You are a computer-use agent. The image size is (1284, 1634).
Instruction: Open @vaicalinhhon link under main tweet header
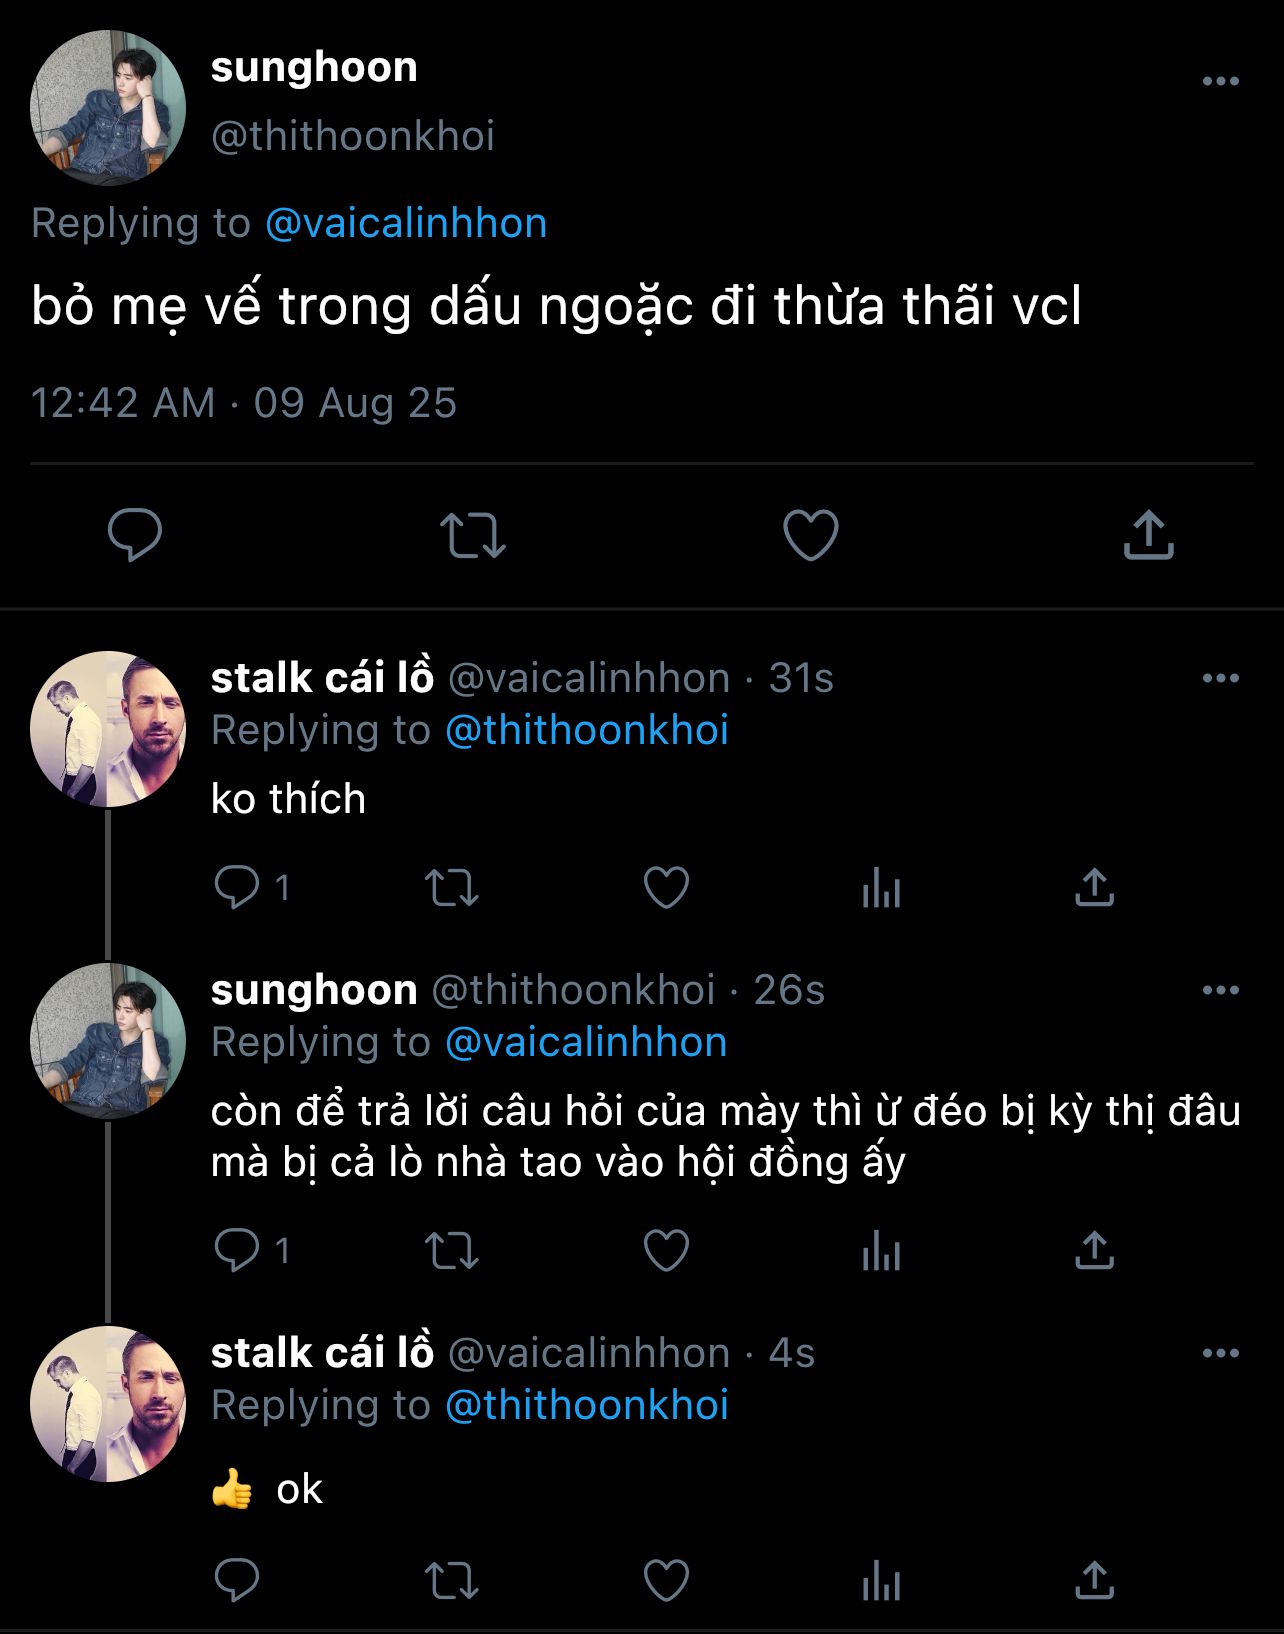pos(406,223)
